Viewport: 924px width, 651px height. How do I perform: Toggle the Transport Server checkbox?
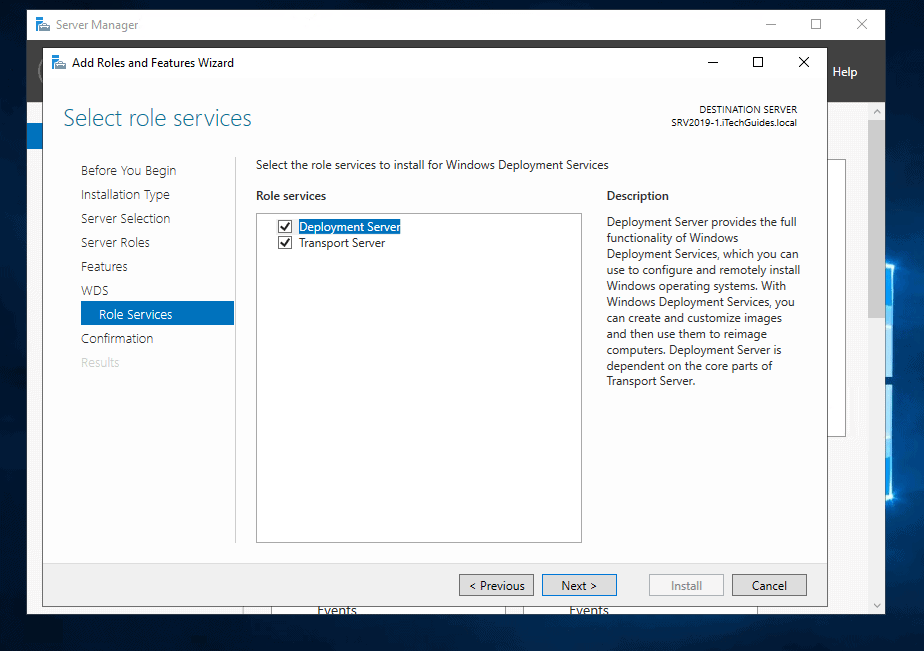click(285, 243)
